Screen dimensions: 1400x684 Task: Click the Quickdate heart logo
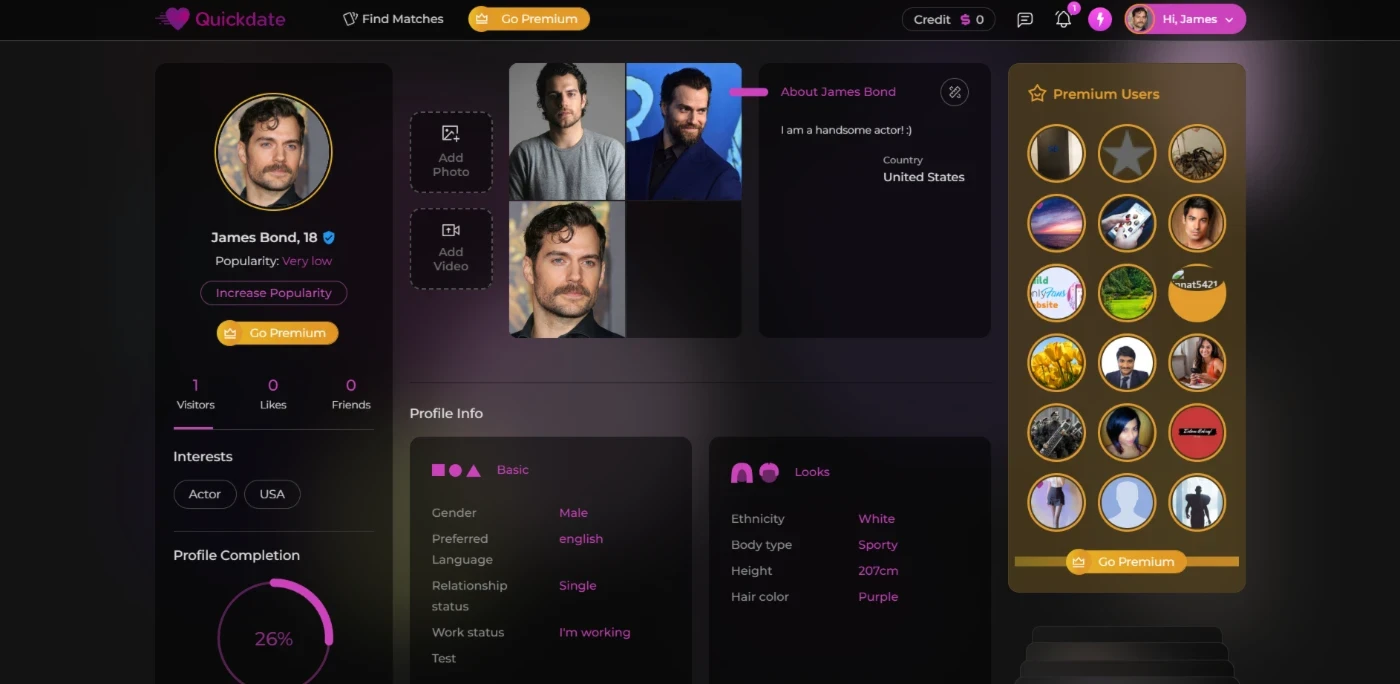pyautogui.click(x=175, y=19)
